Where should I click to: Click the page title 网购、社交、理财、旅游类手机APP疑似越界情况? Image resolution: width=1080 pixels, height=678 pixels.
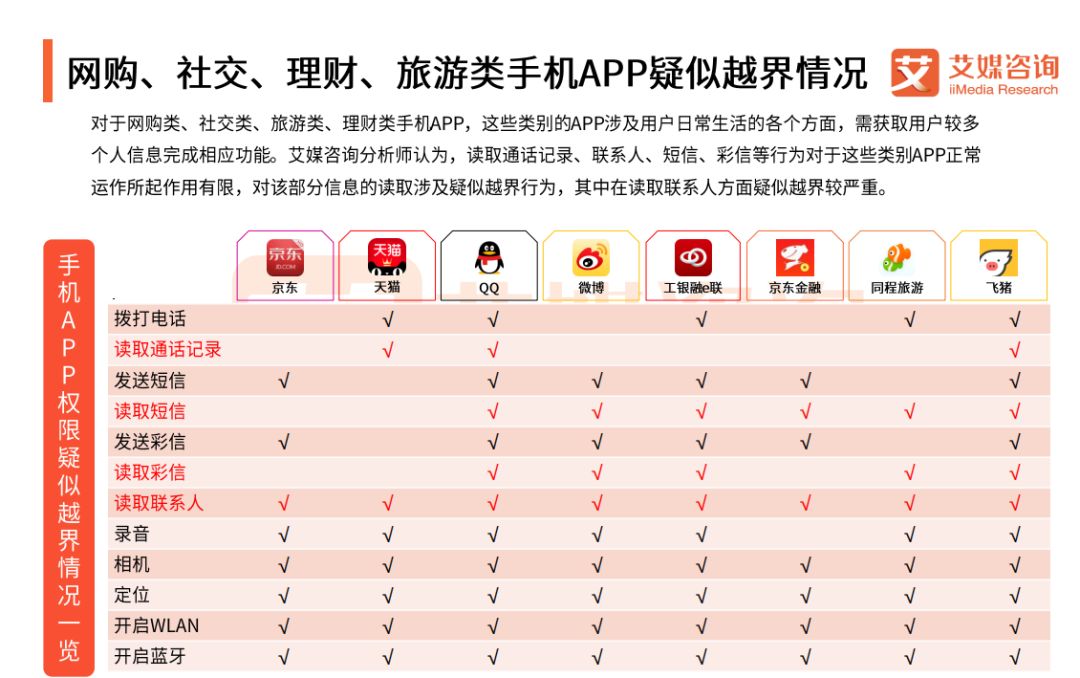click(x=467, y=72)
